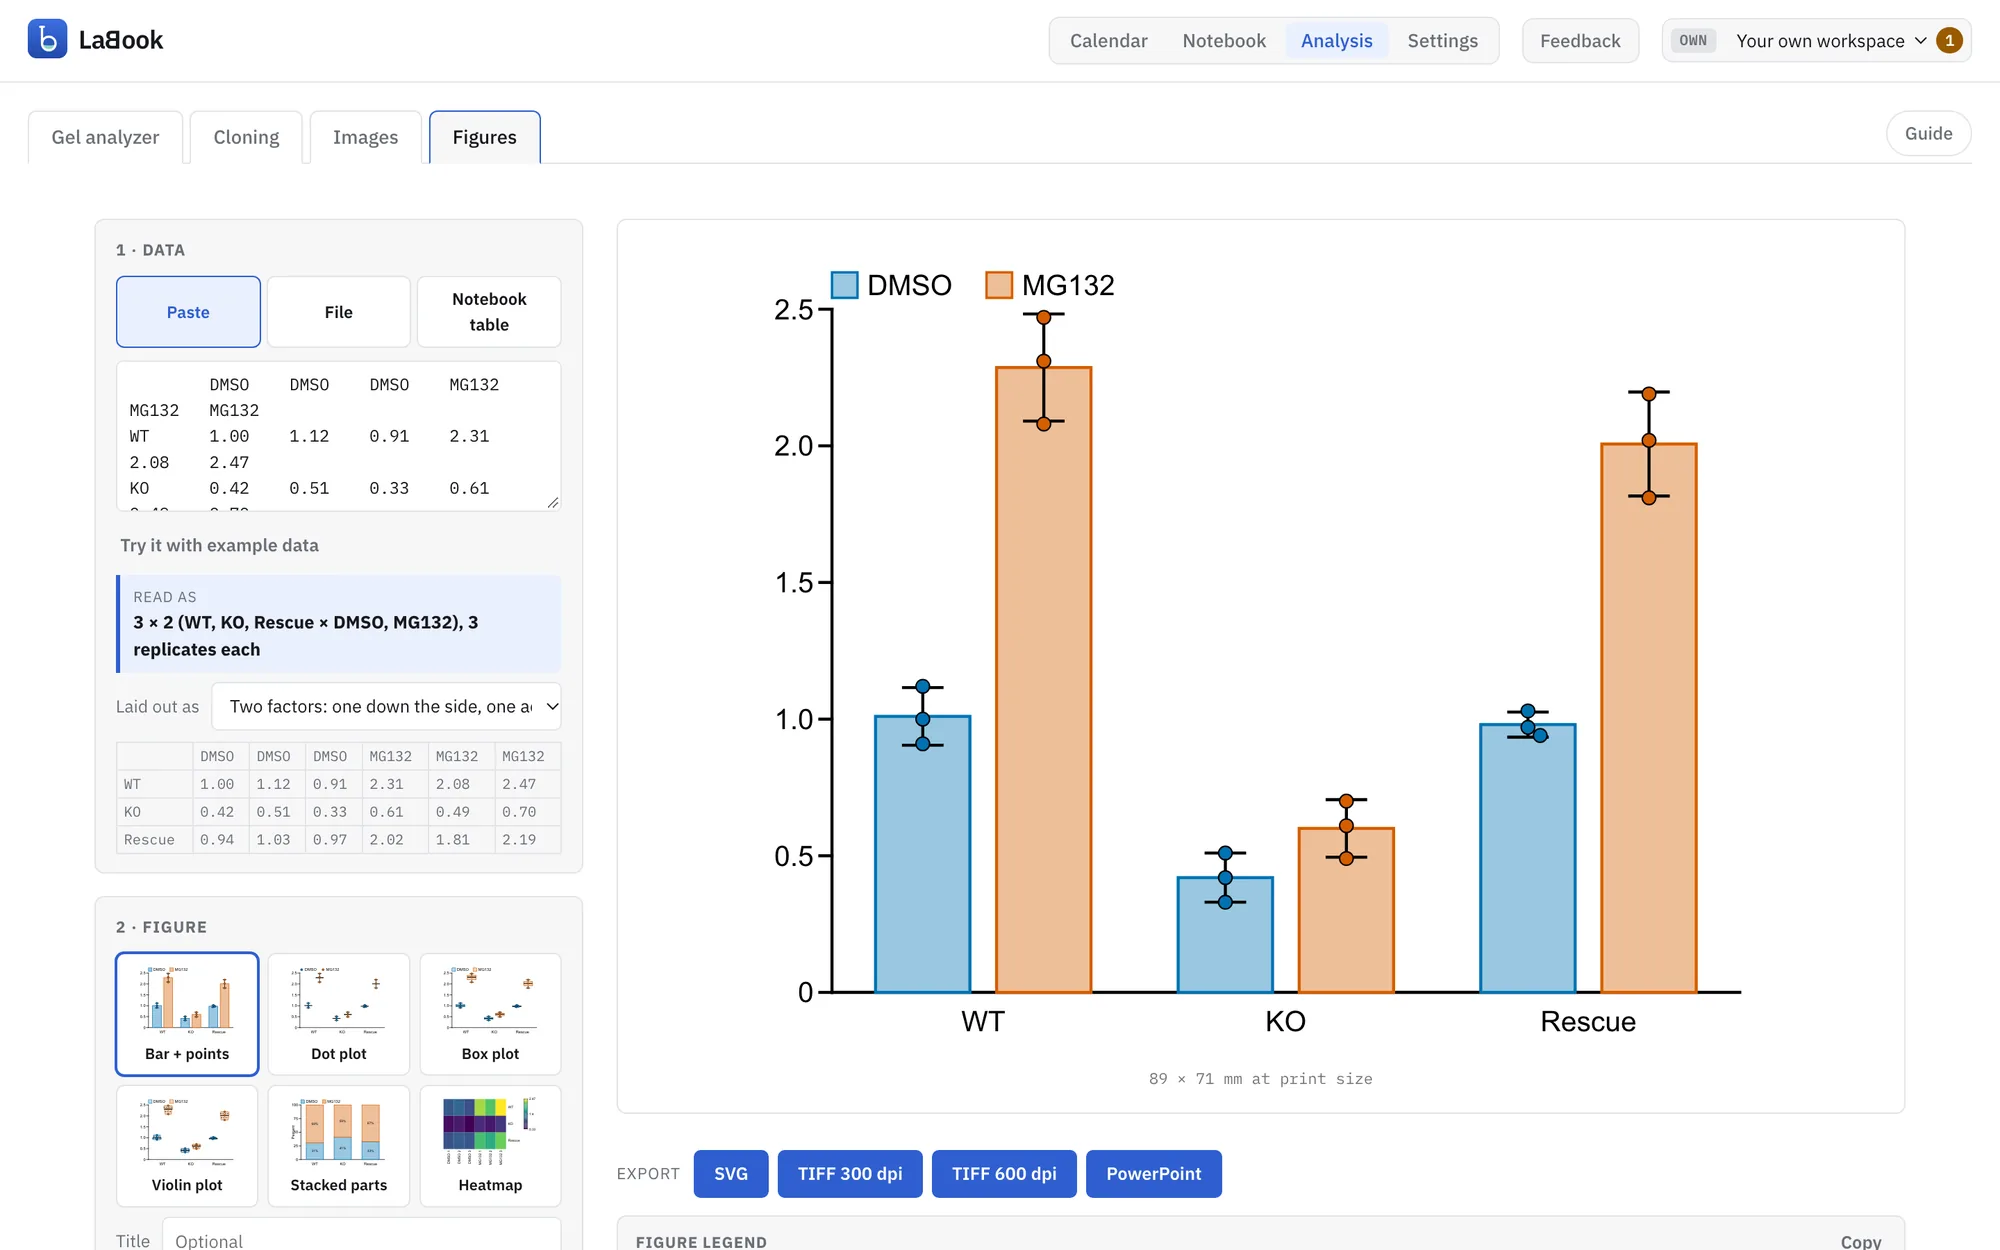The width and height of the screenshot is (2000, 1250).
Task: Select the Dot plot figure type
Action: [339, 1014]
